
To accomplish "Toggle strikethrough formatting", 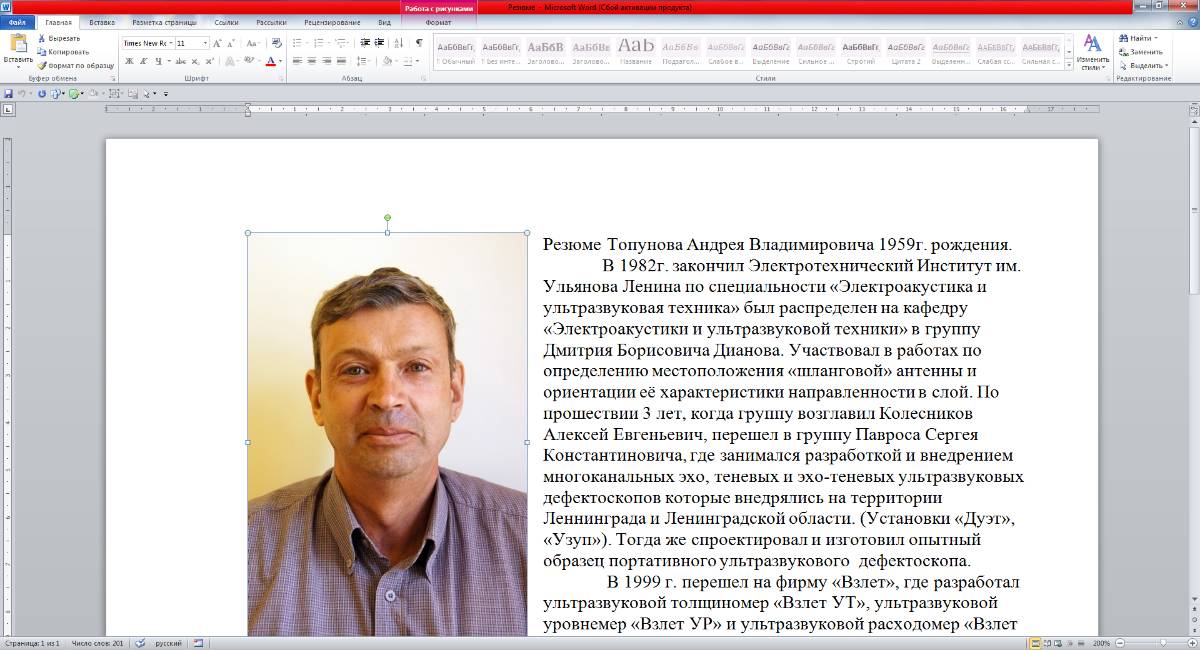I will (x=178, y=61).
